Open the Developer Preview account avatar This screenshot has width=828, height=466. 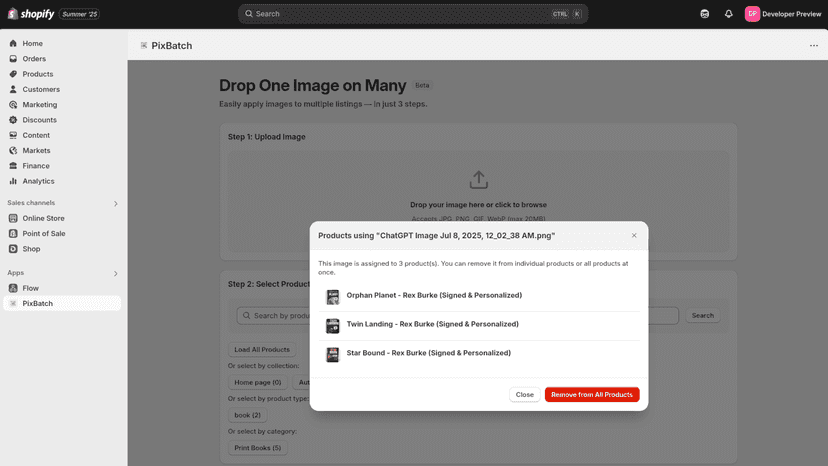752,14
